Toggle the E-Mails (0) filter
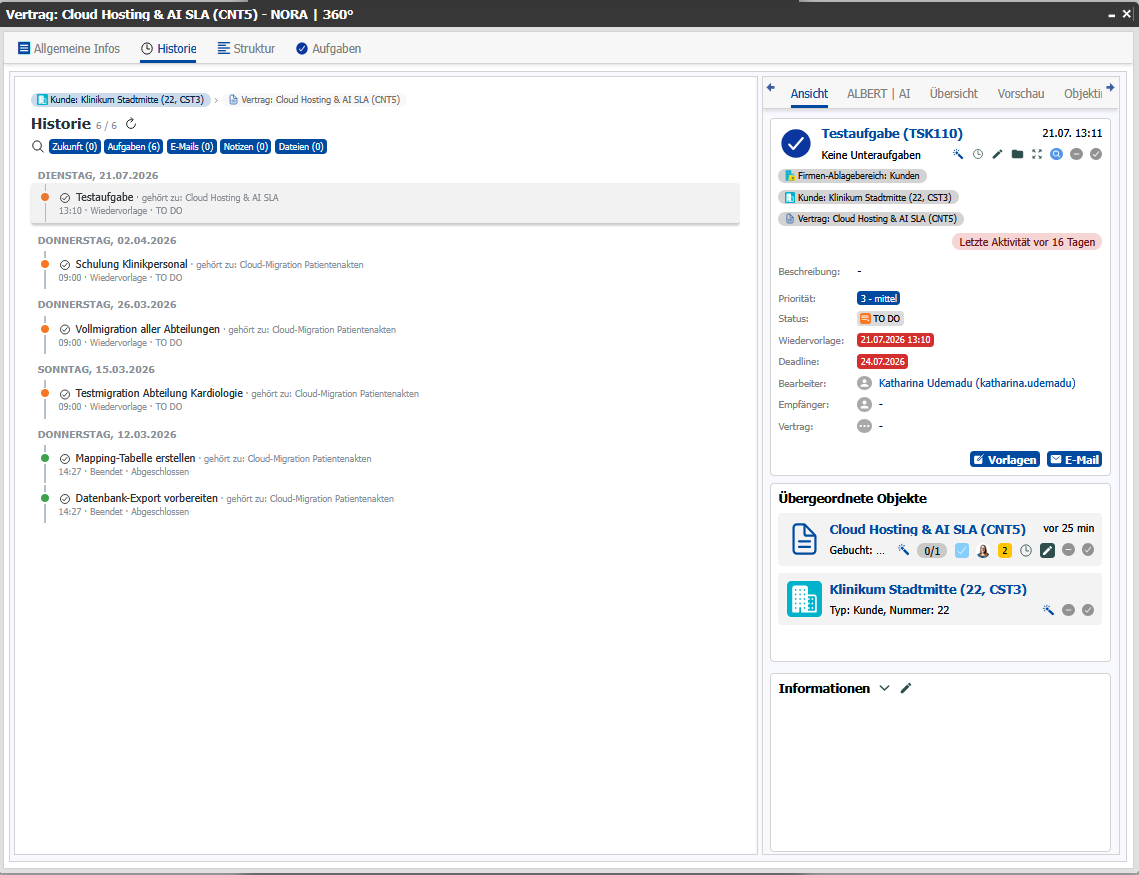The width and height of the screenshot is (1139, 875). (192, 147)
